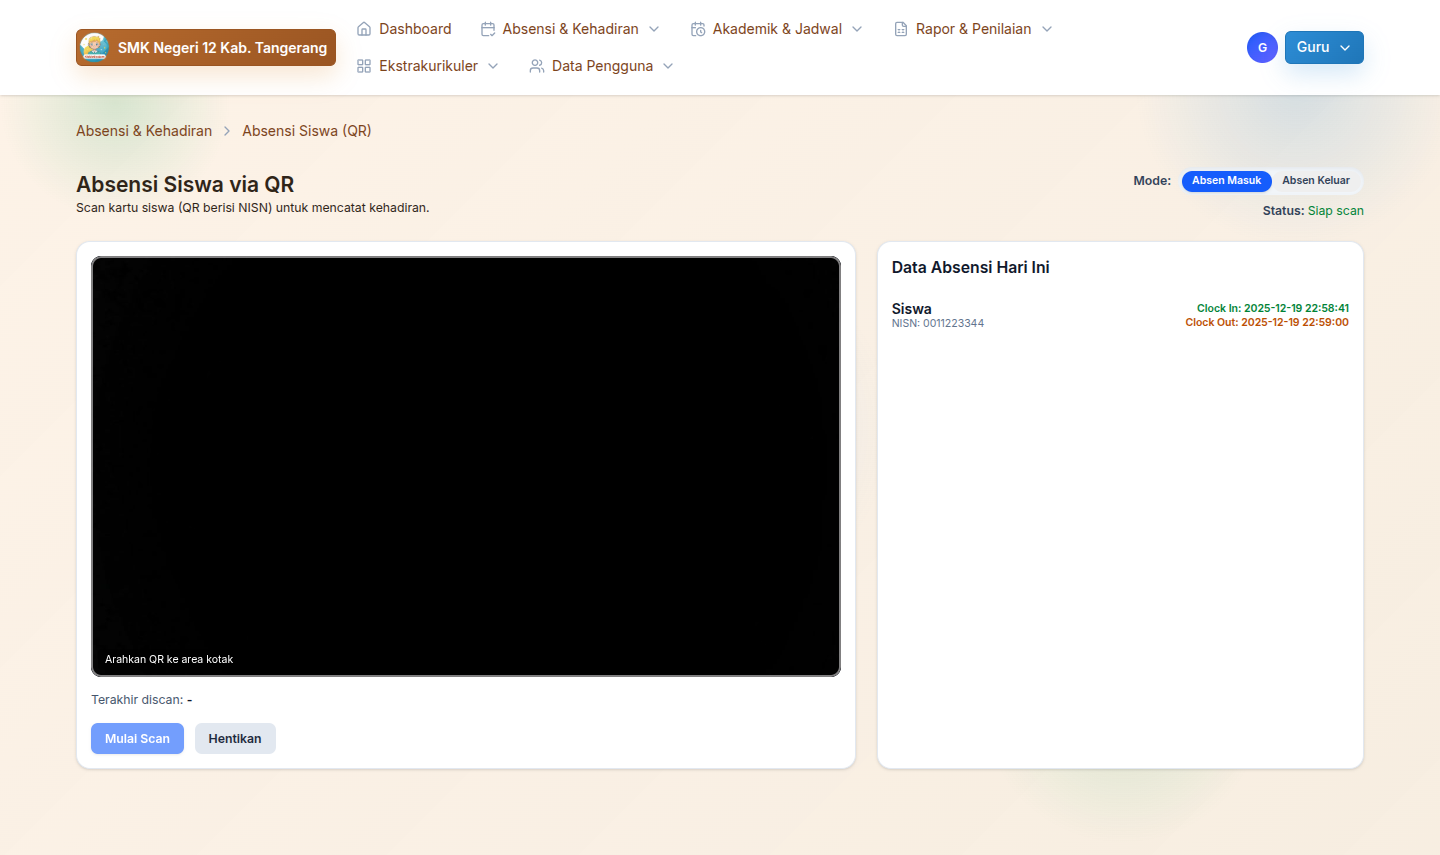Image resolution: width=1440 pixels, height=855 pixels.
Task: Click the Scan kartu siswa description text
Action: [253, 208]
